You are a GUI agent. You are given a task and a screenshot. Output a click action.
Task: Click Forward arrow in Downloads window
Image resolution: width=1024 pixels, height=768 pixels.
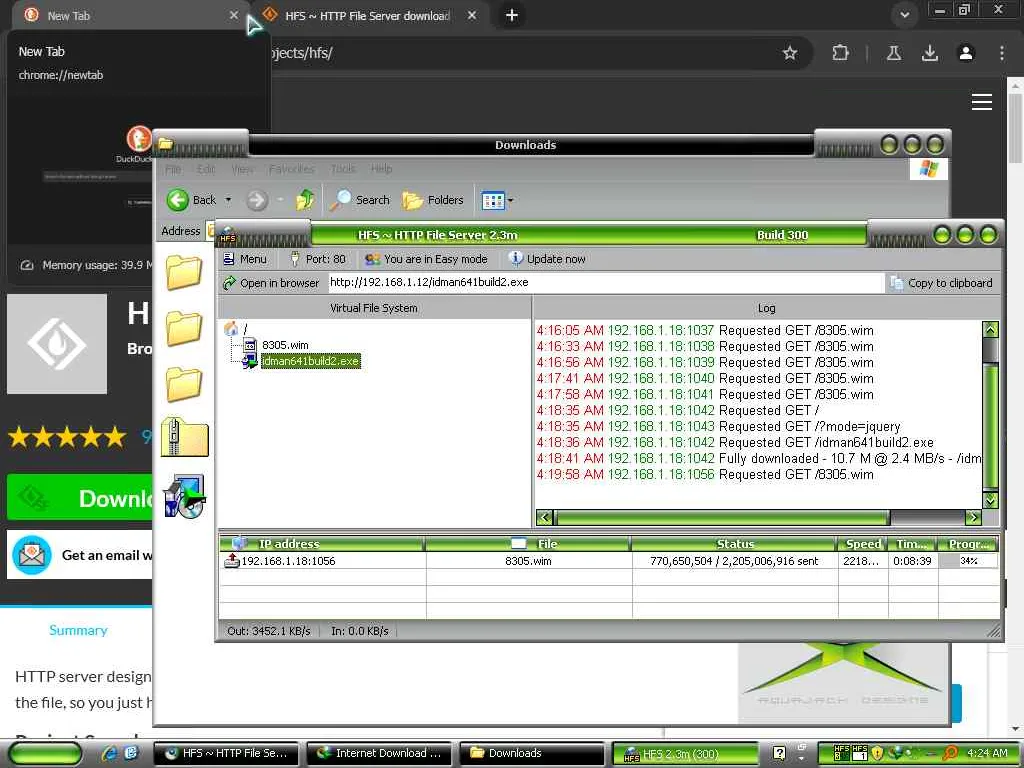coord(257,200)
